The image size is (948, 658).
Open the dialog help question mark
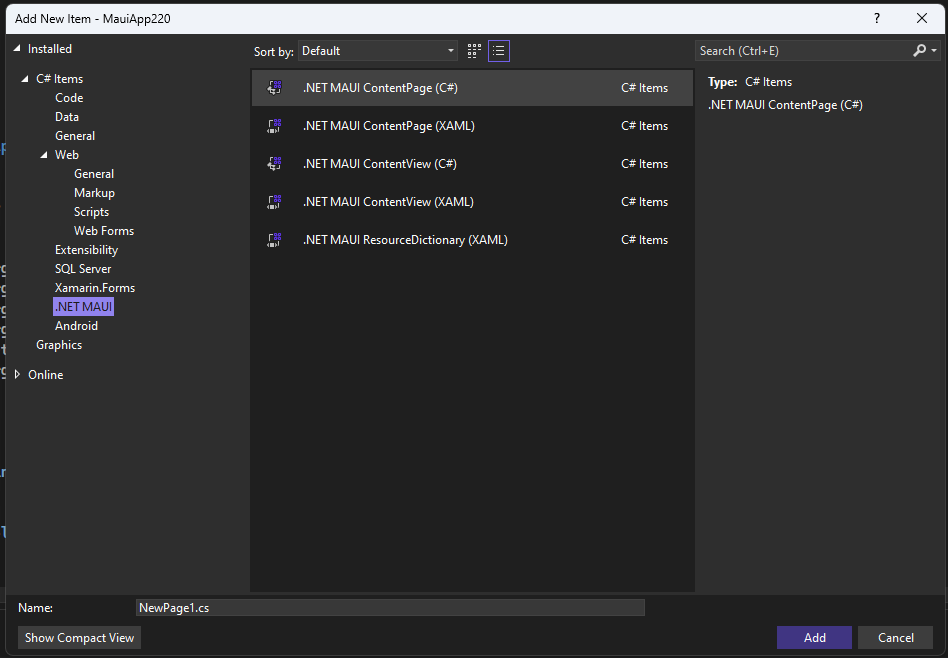(x=877, y=18)
